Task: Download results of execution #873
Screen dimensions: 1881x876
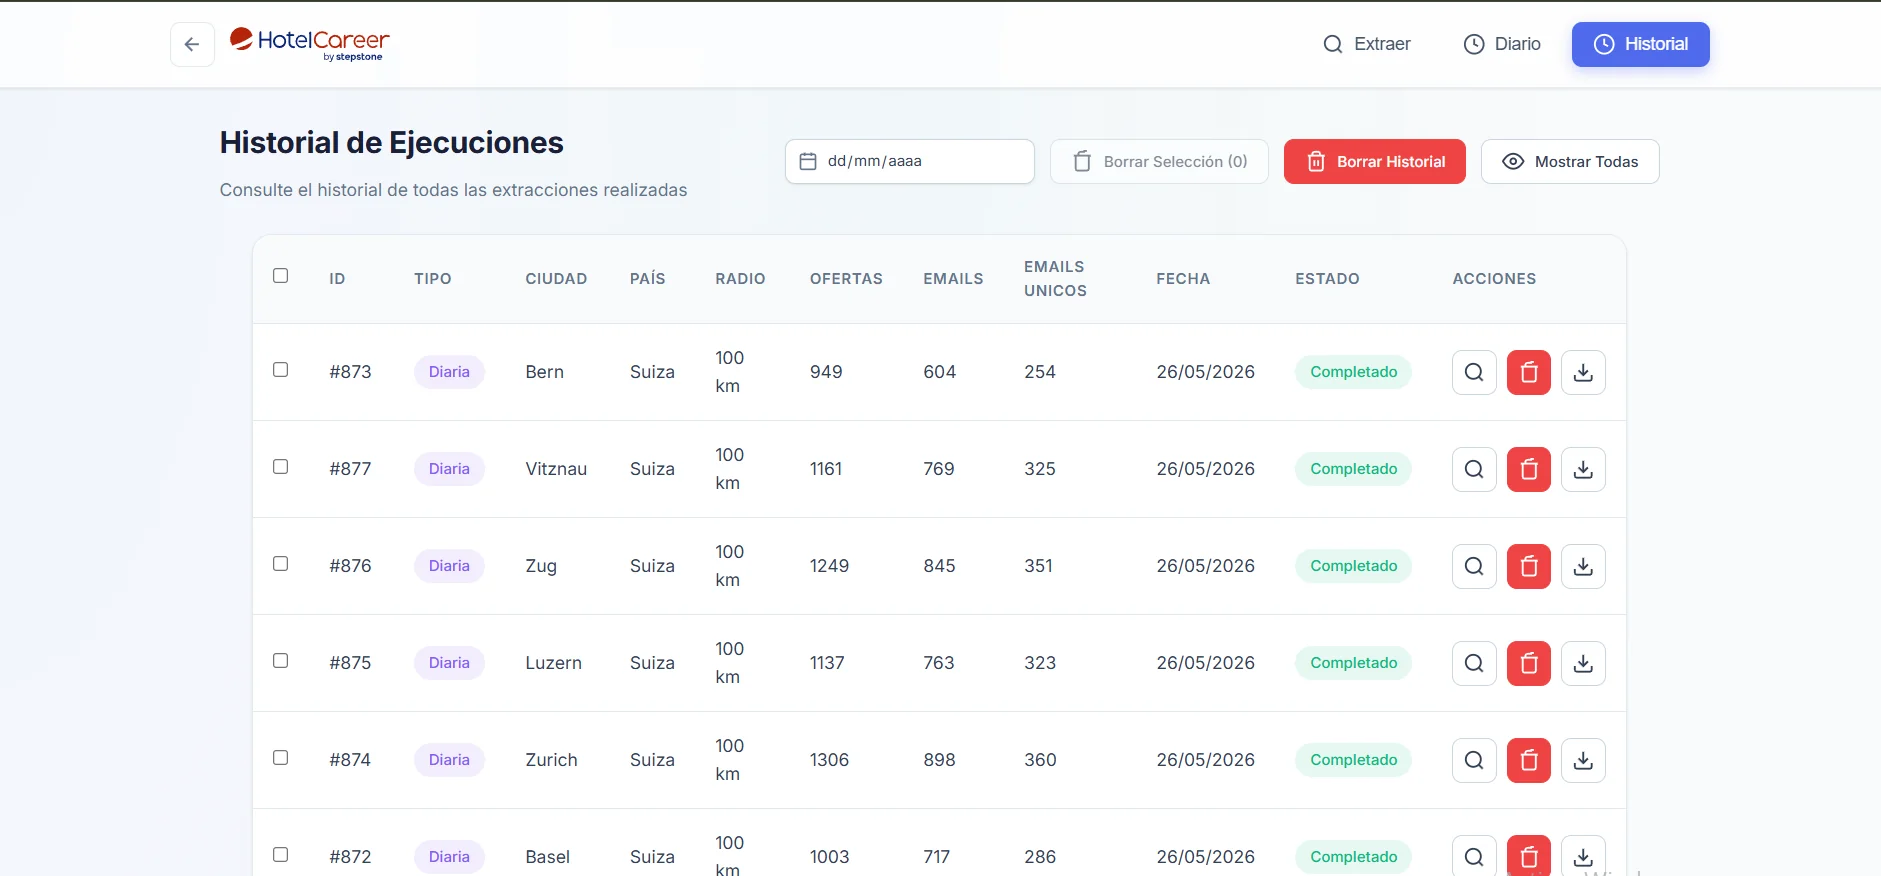Action: [1583, 372]
